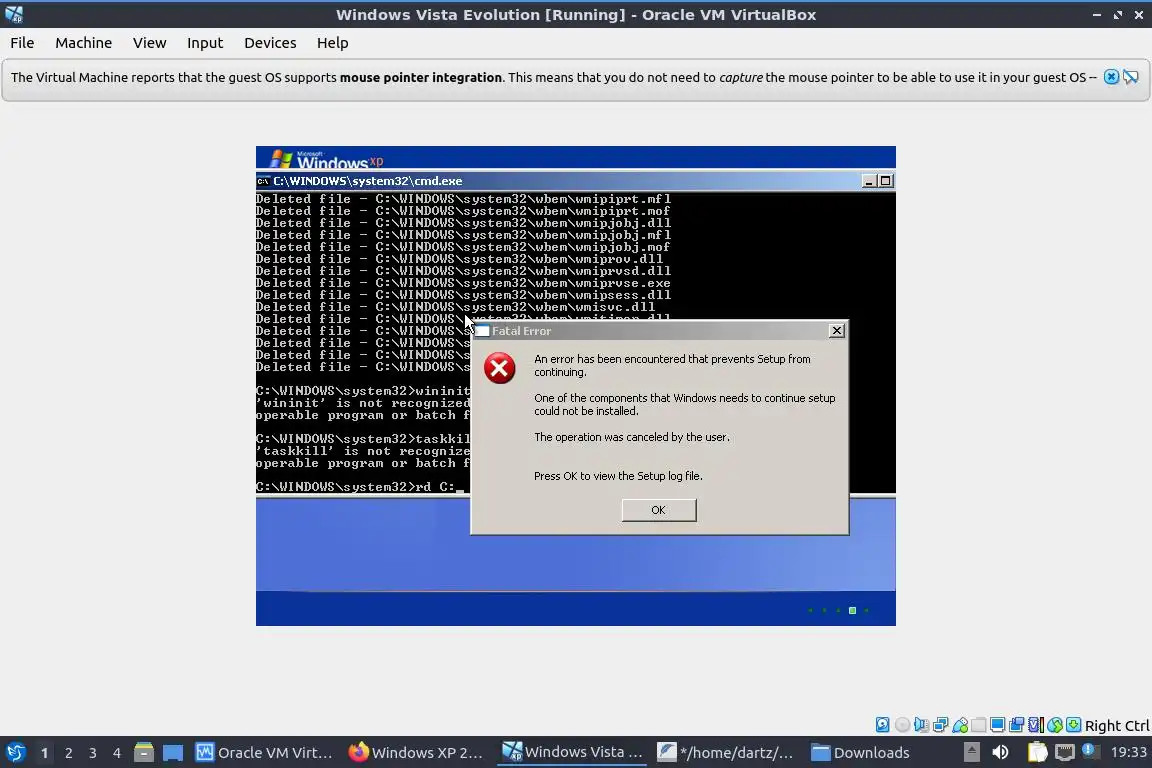1152x768 pixels.
Task: Click the VirtualBox window icon in title bar
Action: coord(14,14)
